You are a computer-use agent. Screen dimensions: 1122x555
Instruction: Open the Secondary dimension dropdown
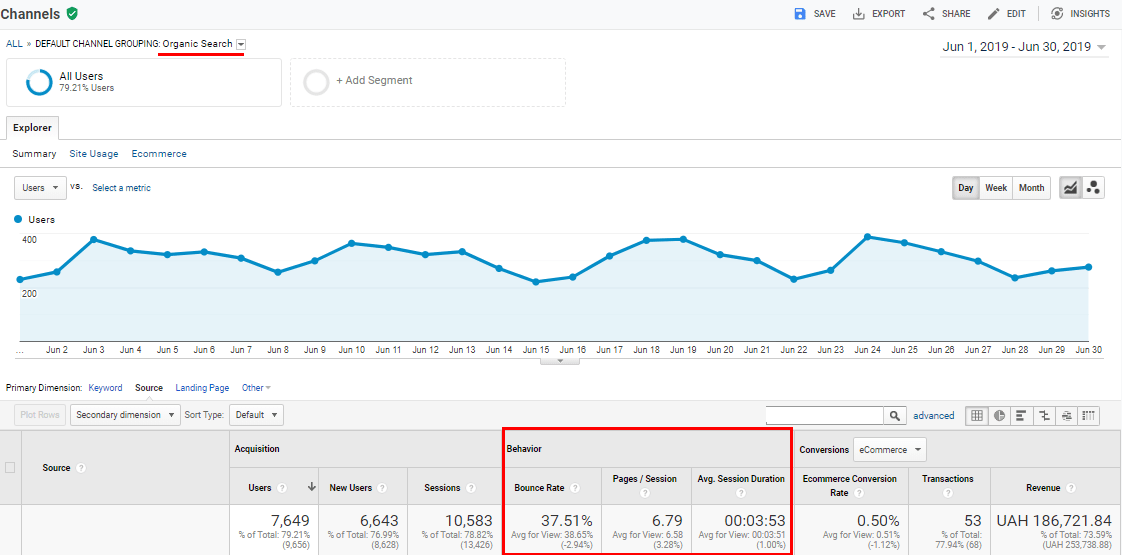tap(125, 415)
